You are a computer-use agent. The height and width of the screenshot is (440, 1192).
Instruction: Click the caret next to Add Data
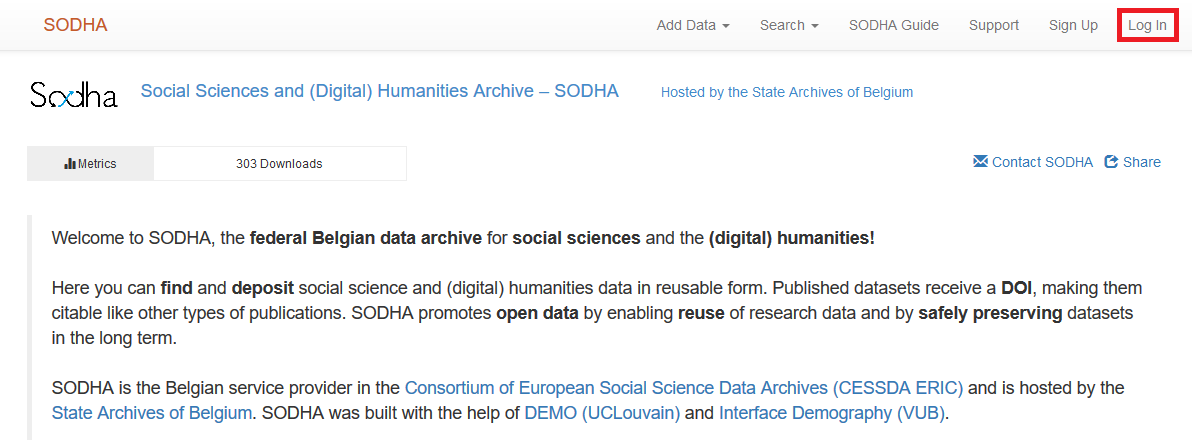pyautogui.click(x=726, y=26)
